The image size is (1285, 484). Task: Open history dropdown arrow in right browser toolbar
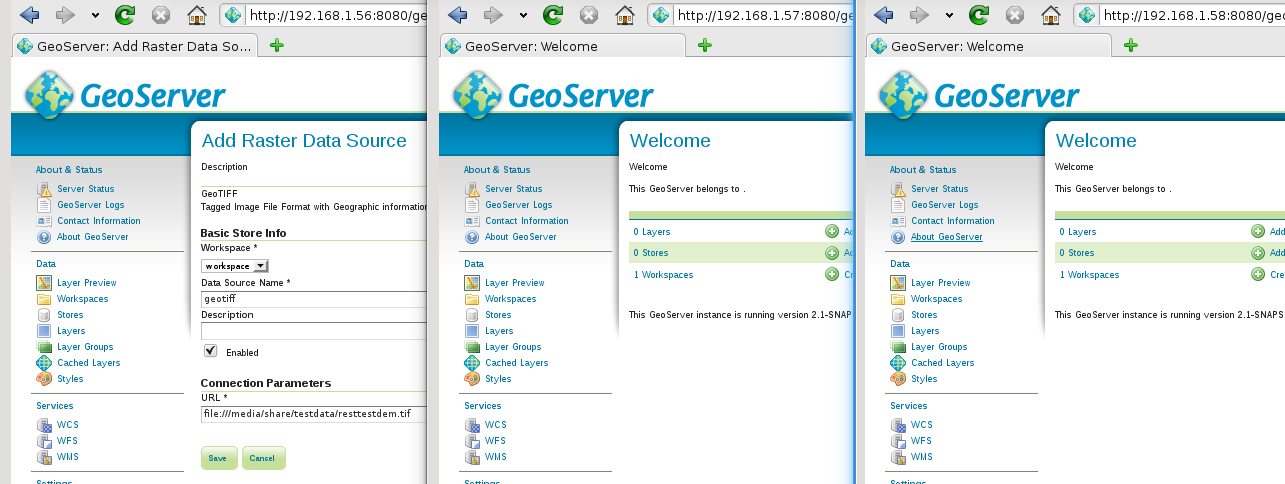[x=949, y=16]
